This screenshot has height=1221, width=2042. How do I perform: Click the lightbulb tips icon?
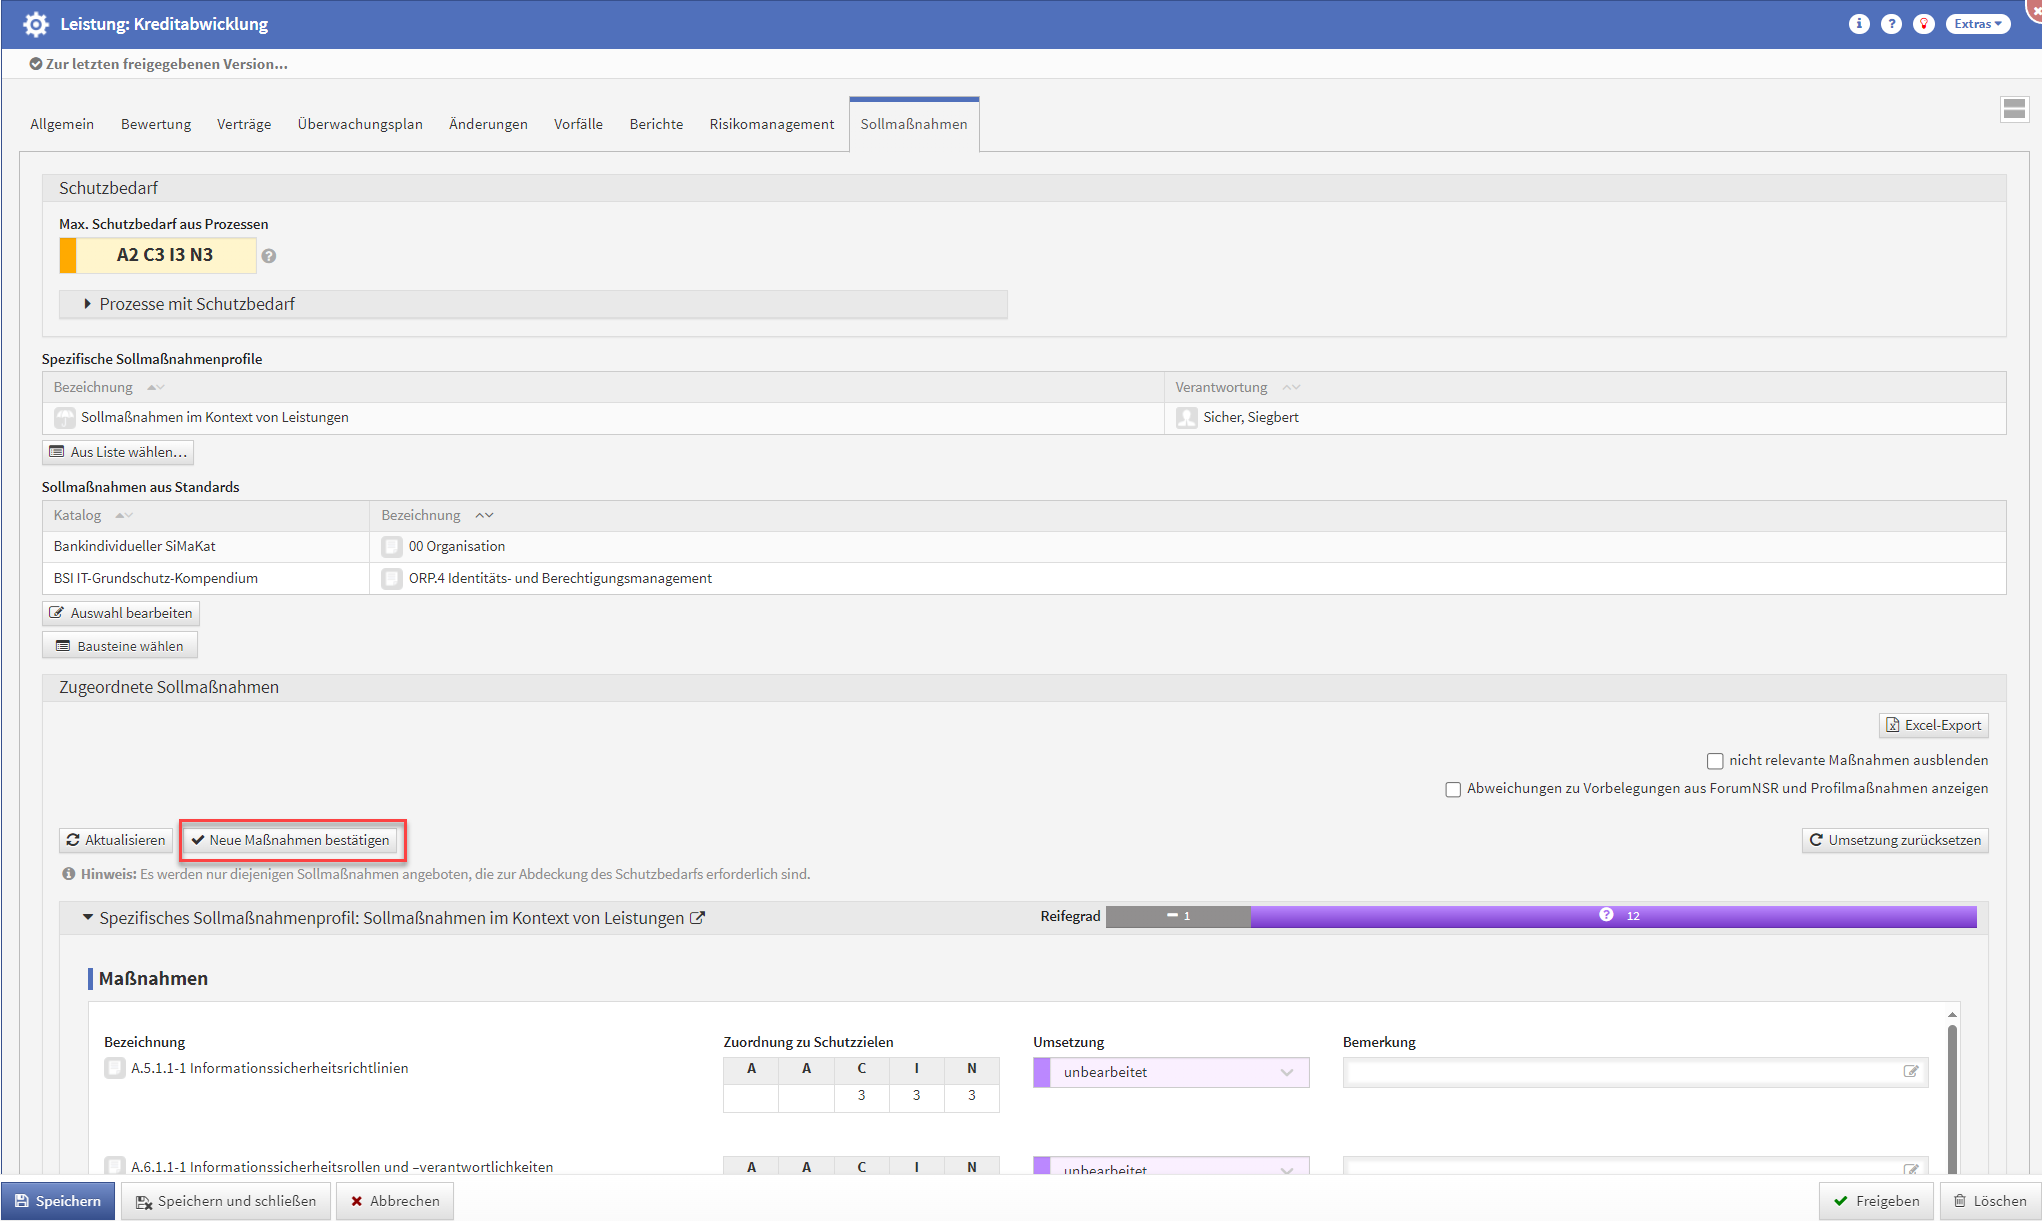[x=1923, y=24]
